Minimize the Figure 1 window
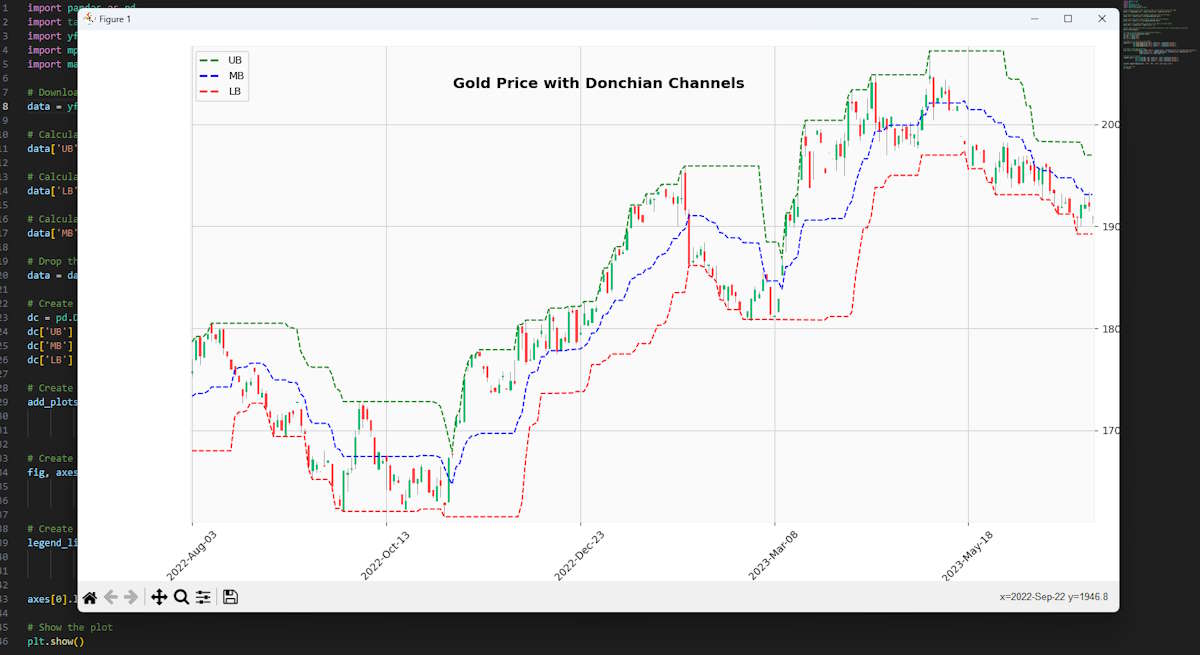Screen dimensions: 1200x655 (x=1034, y=19)
